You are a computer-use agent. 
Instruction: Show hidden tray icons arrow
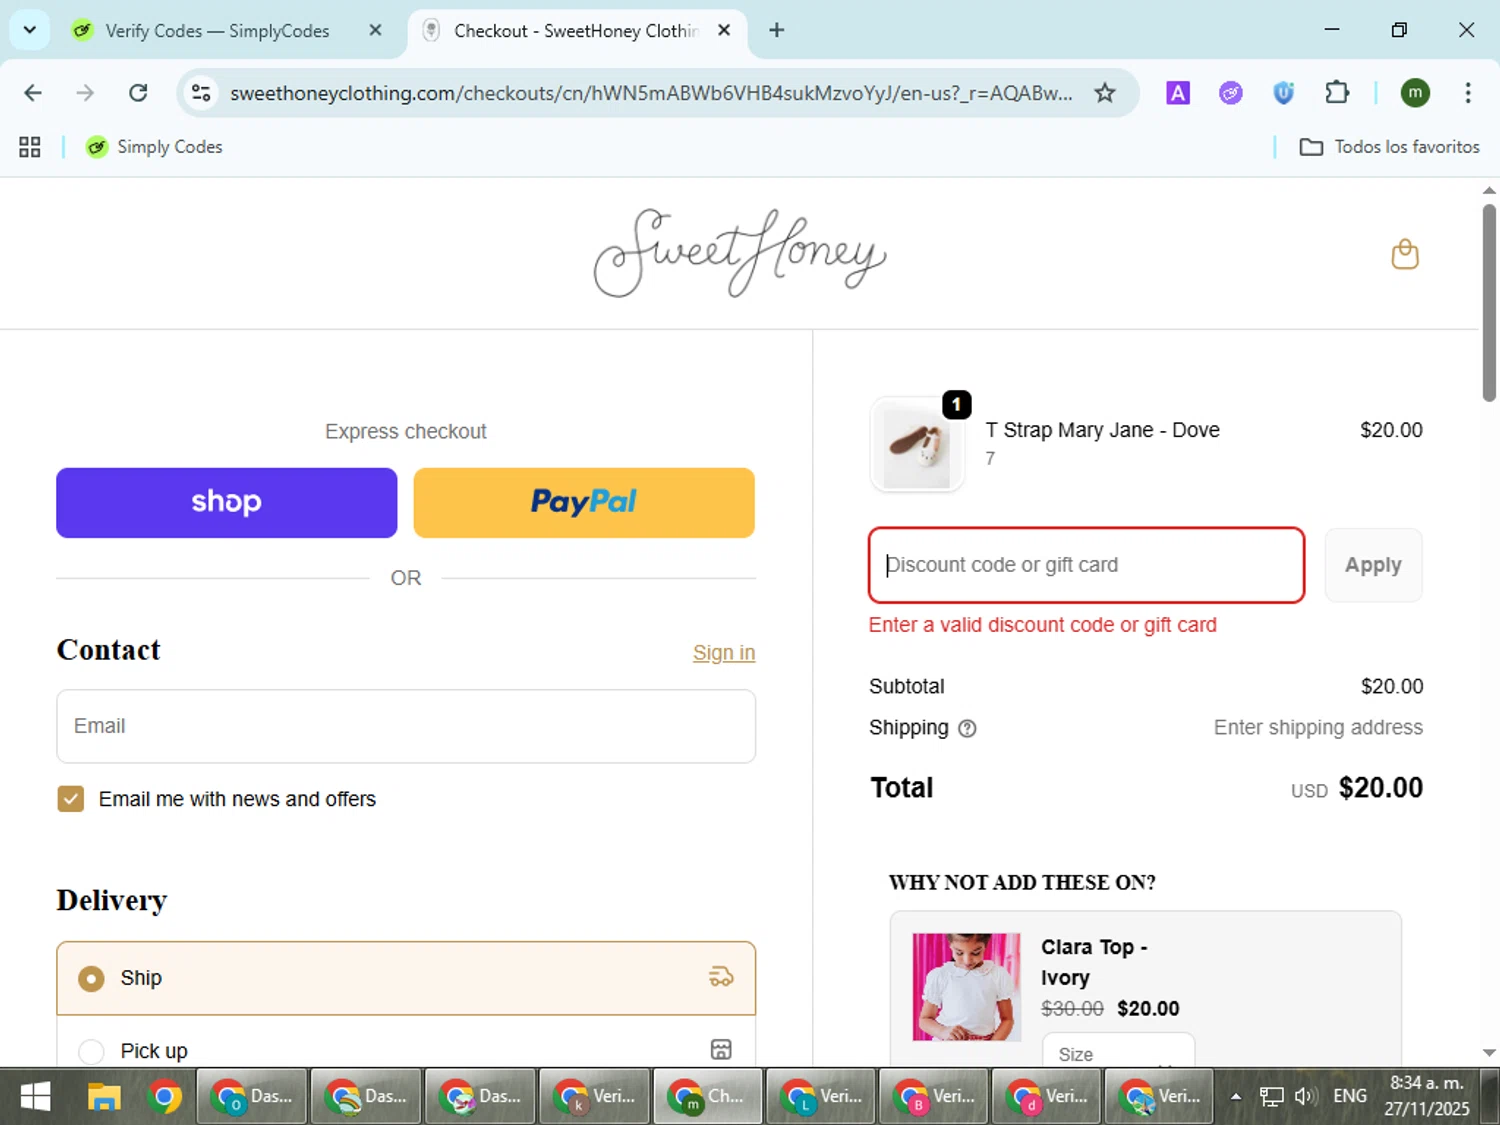[x=1236, y=1096]
